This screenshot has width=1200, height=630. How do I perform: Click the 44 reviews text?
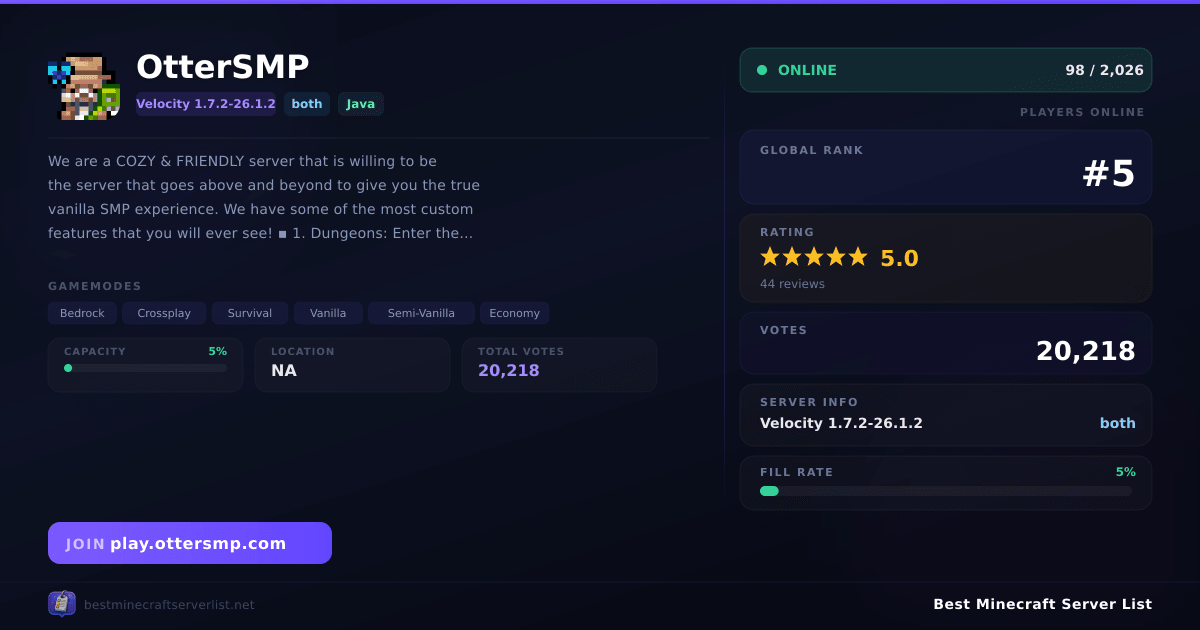coord(792,284)
